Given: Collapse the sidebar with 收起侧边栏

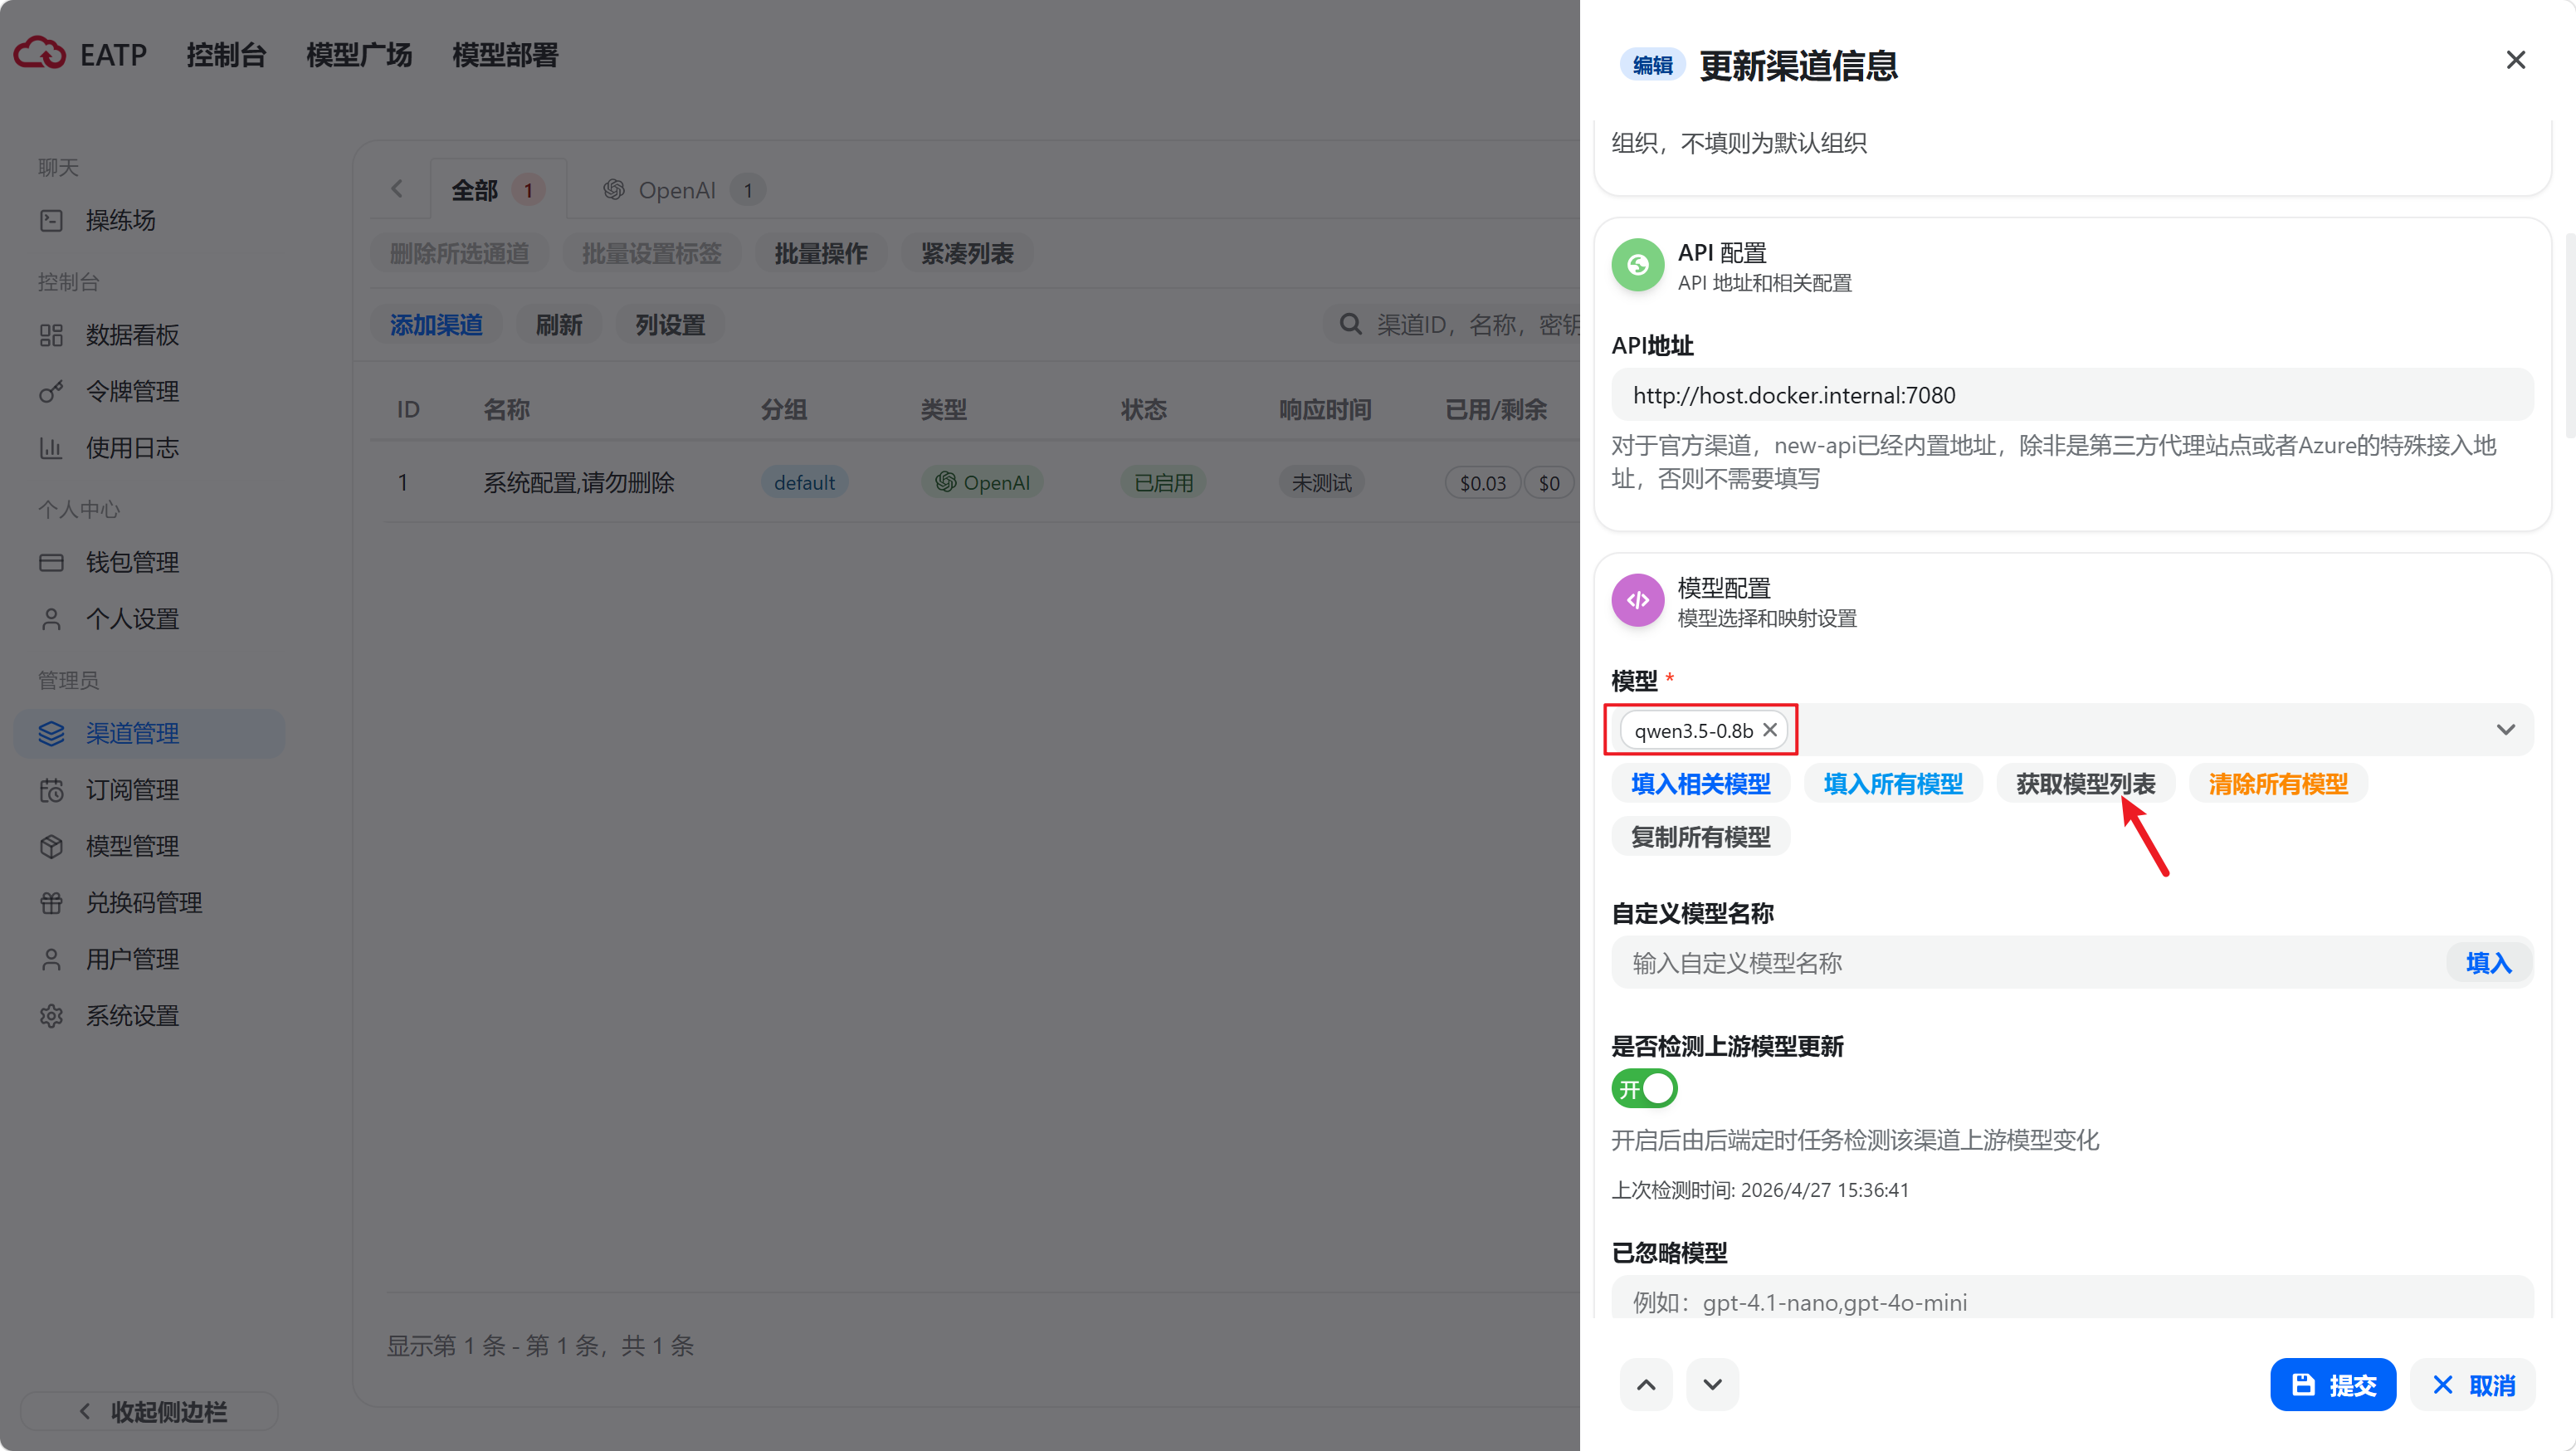Looking at the screenshot, I should click(150, 1411).
